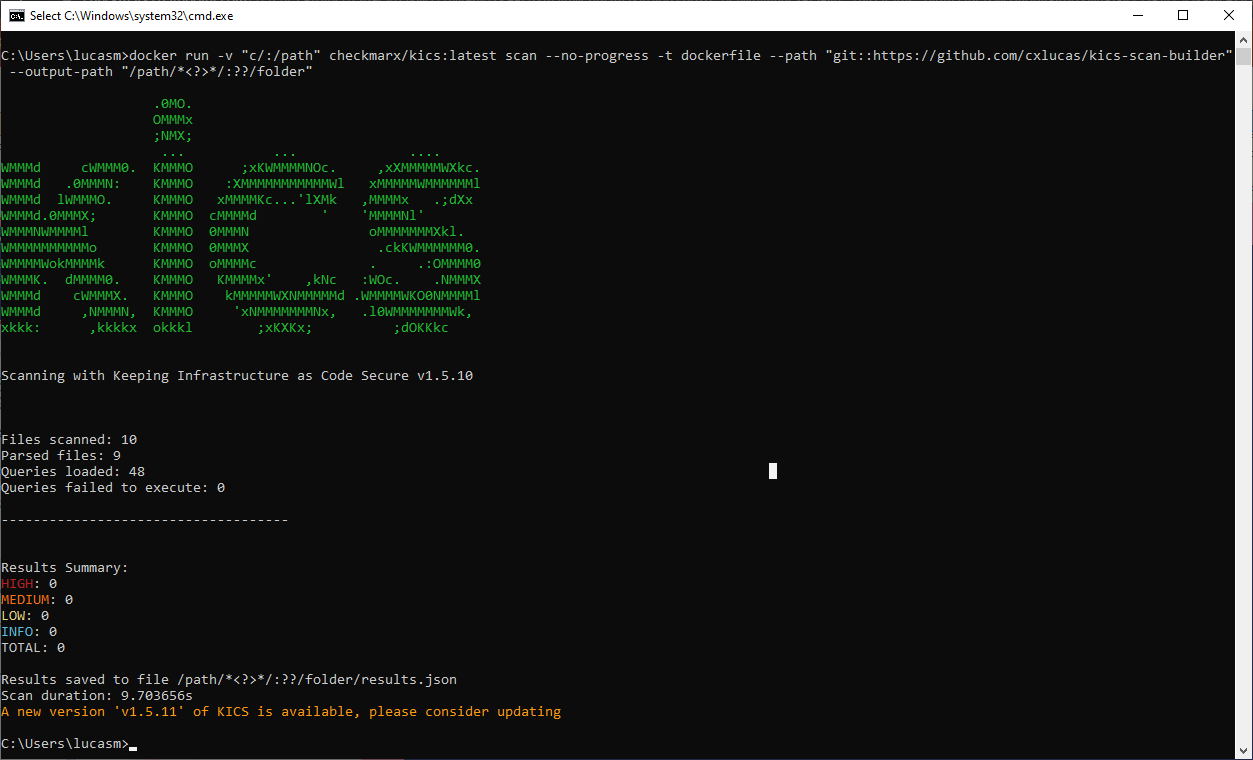The height and width of the screenshot is (760, 1253).
Task: Click 'Scanning with Keeping Infrastructure as Code Secure v1.5.10'
Action: pos(237,375)
